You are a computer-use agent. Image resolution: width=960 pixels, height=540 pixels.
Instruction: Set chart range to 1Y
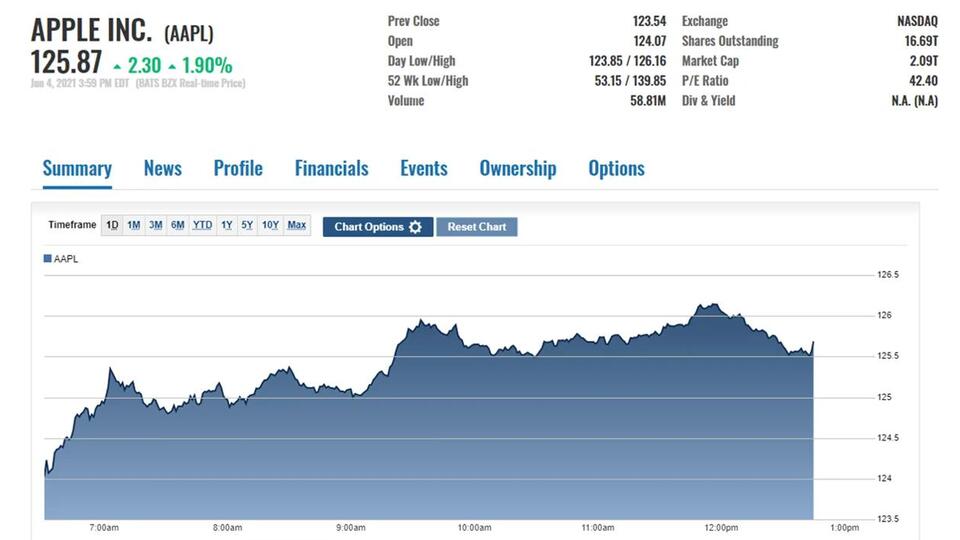coord(227,225)
